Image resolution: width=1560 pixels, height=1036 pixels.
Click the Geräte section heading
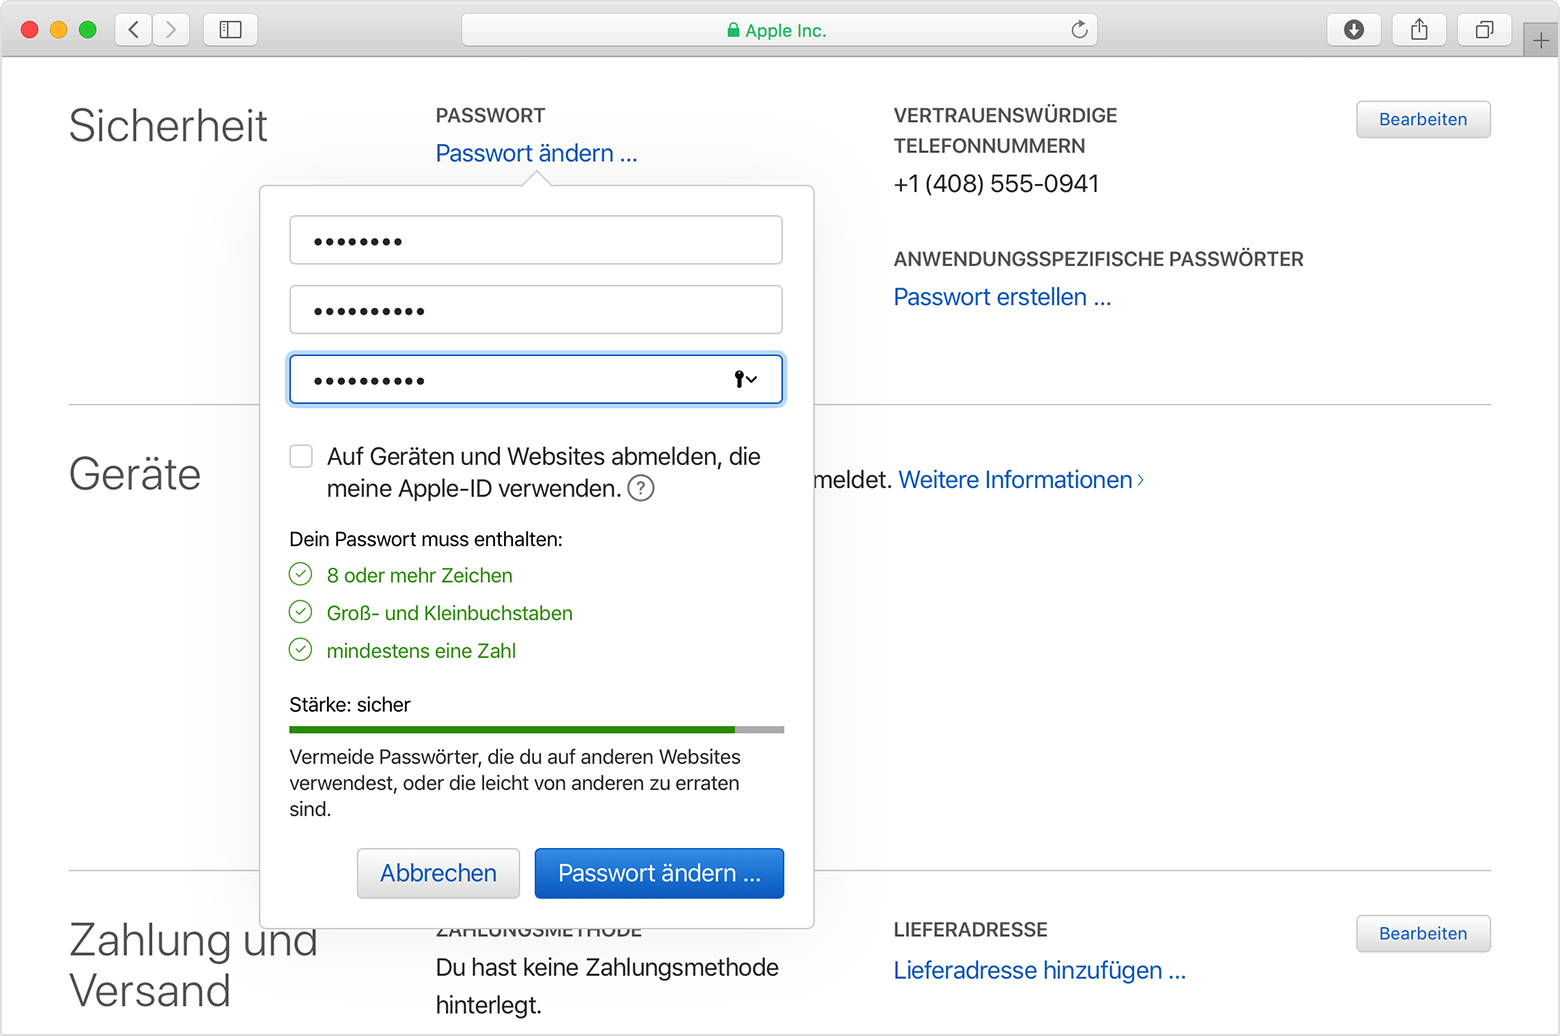point(135,474)
